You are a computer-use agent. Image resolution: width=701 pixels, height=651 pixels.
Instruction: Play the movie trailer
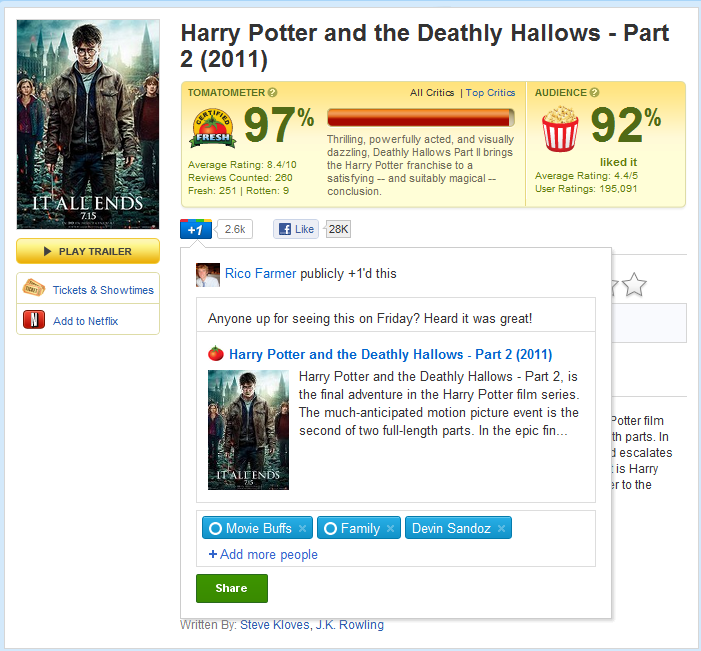[88, 251]
